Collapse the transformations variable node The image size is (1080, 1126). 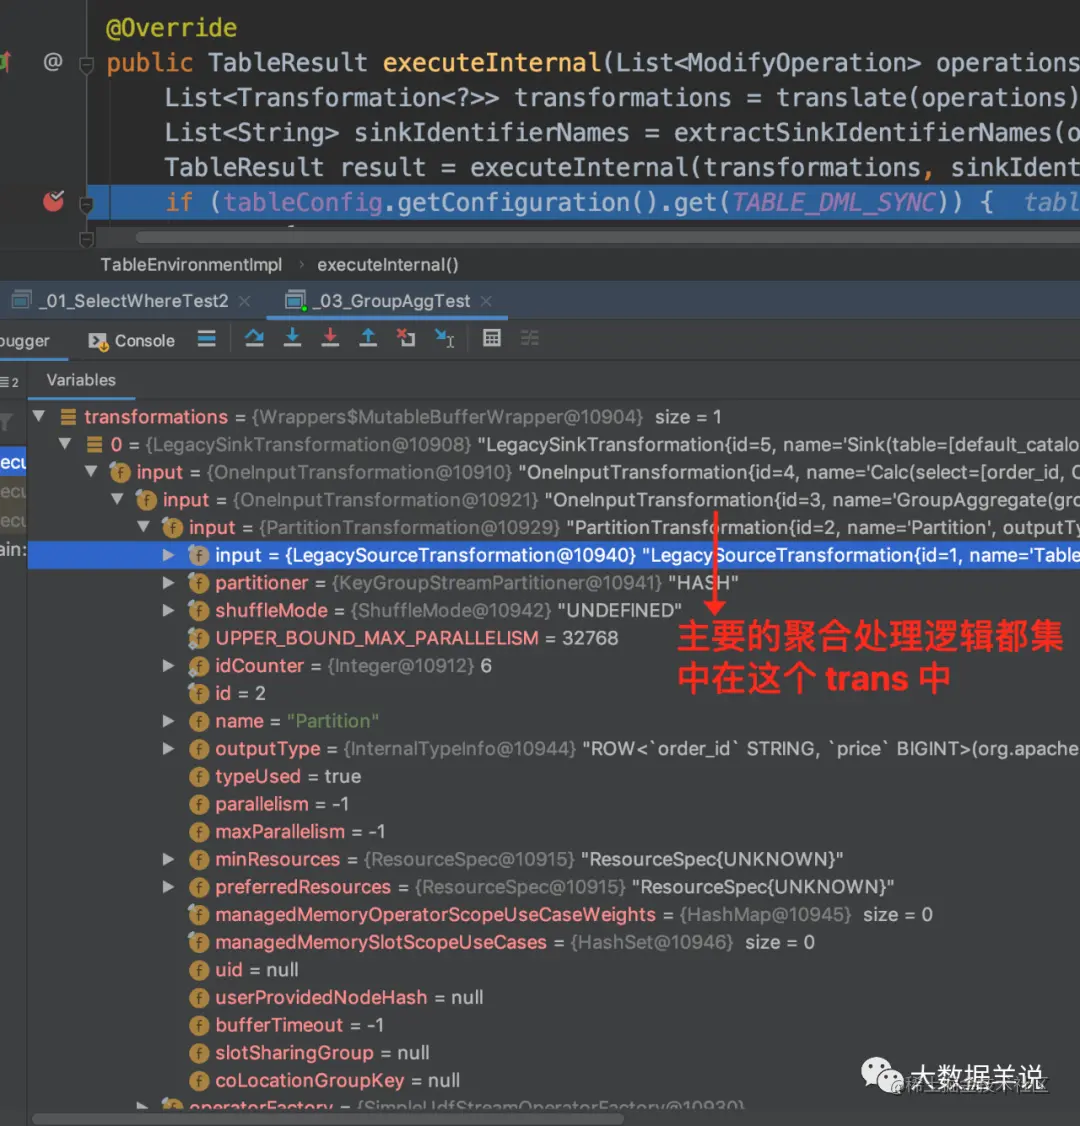point(39,416)
